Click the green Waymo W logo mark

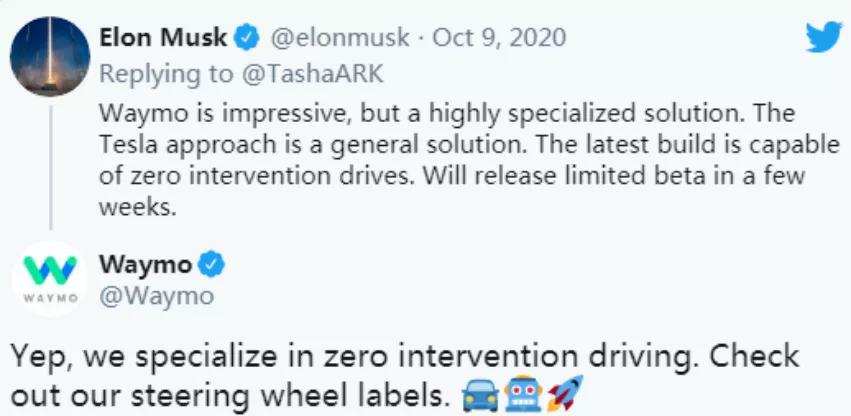50,270
